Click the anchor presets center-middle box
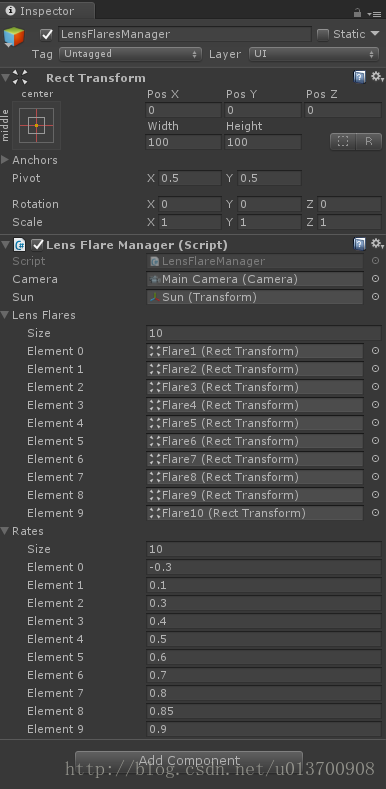 [x=37, y=125]
